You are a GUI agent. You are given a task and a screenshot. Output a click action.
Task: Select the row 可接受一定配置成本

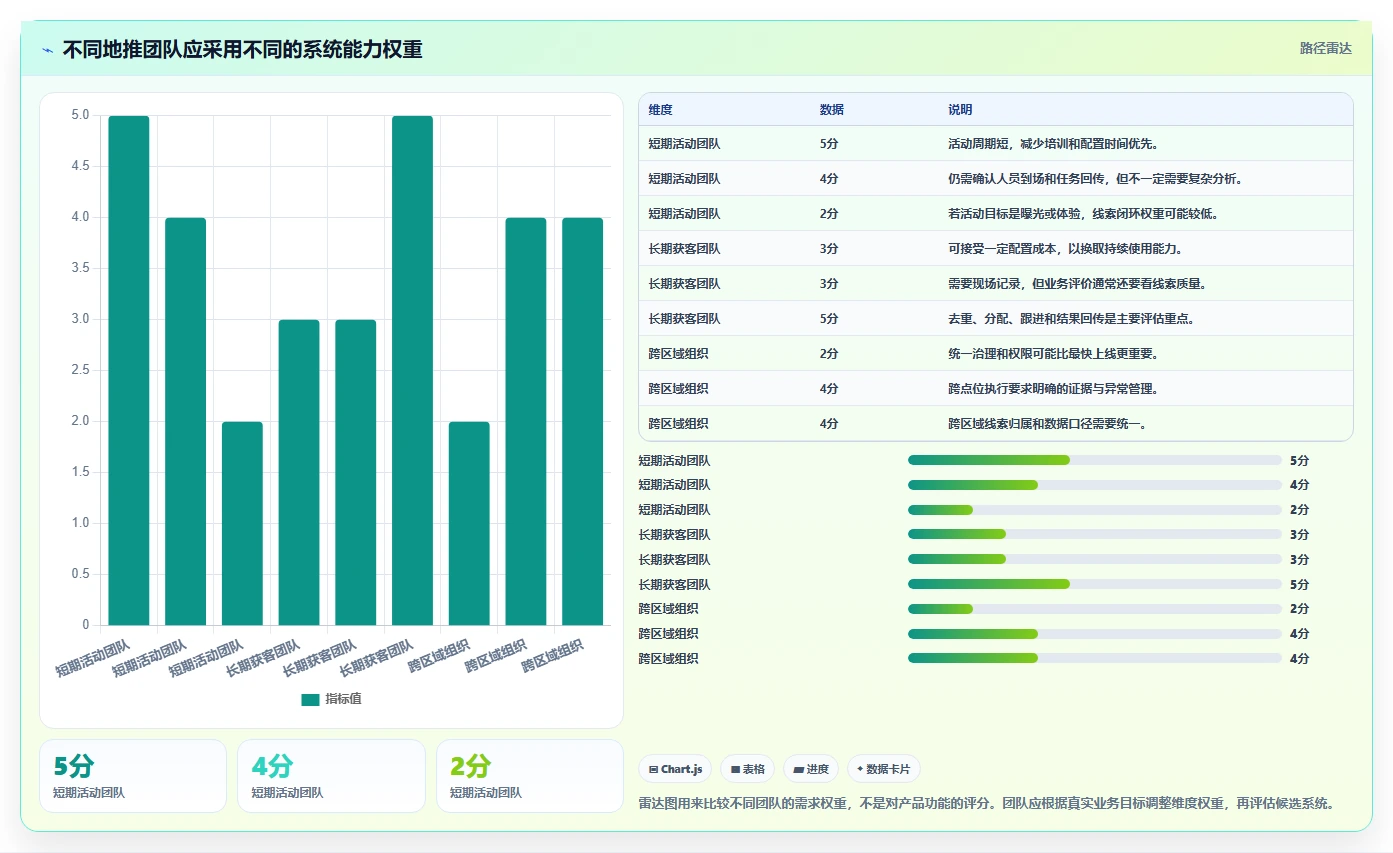point(995,248)
